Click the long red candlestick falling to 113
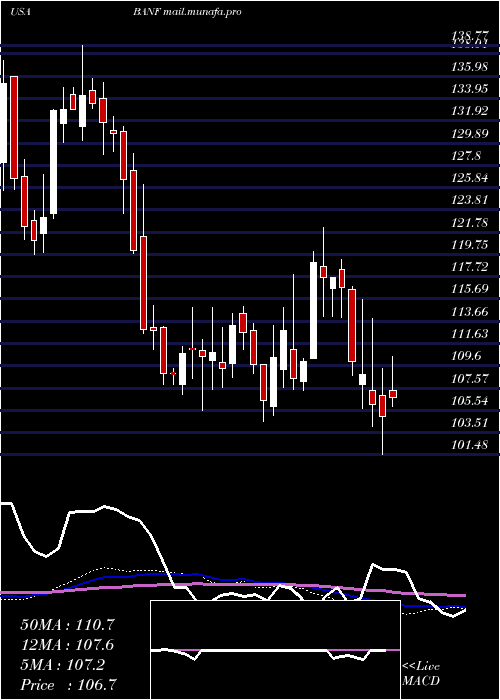Image resolution: width=500 pixels, height=700 pixels. tap(143, 283)
